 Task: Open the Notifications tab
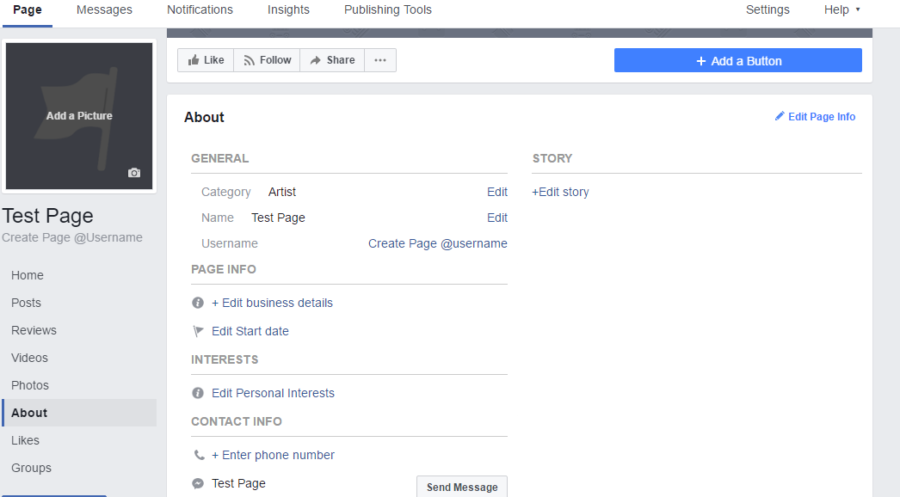pos(200,10)
